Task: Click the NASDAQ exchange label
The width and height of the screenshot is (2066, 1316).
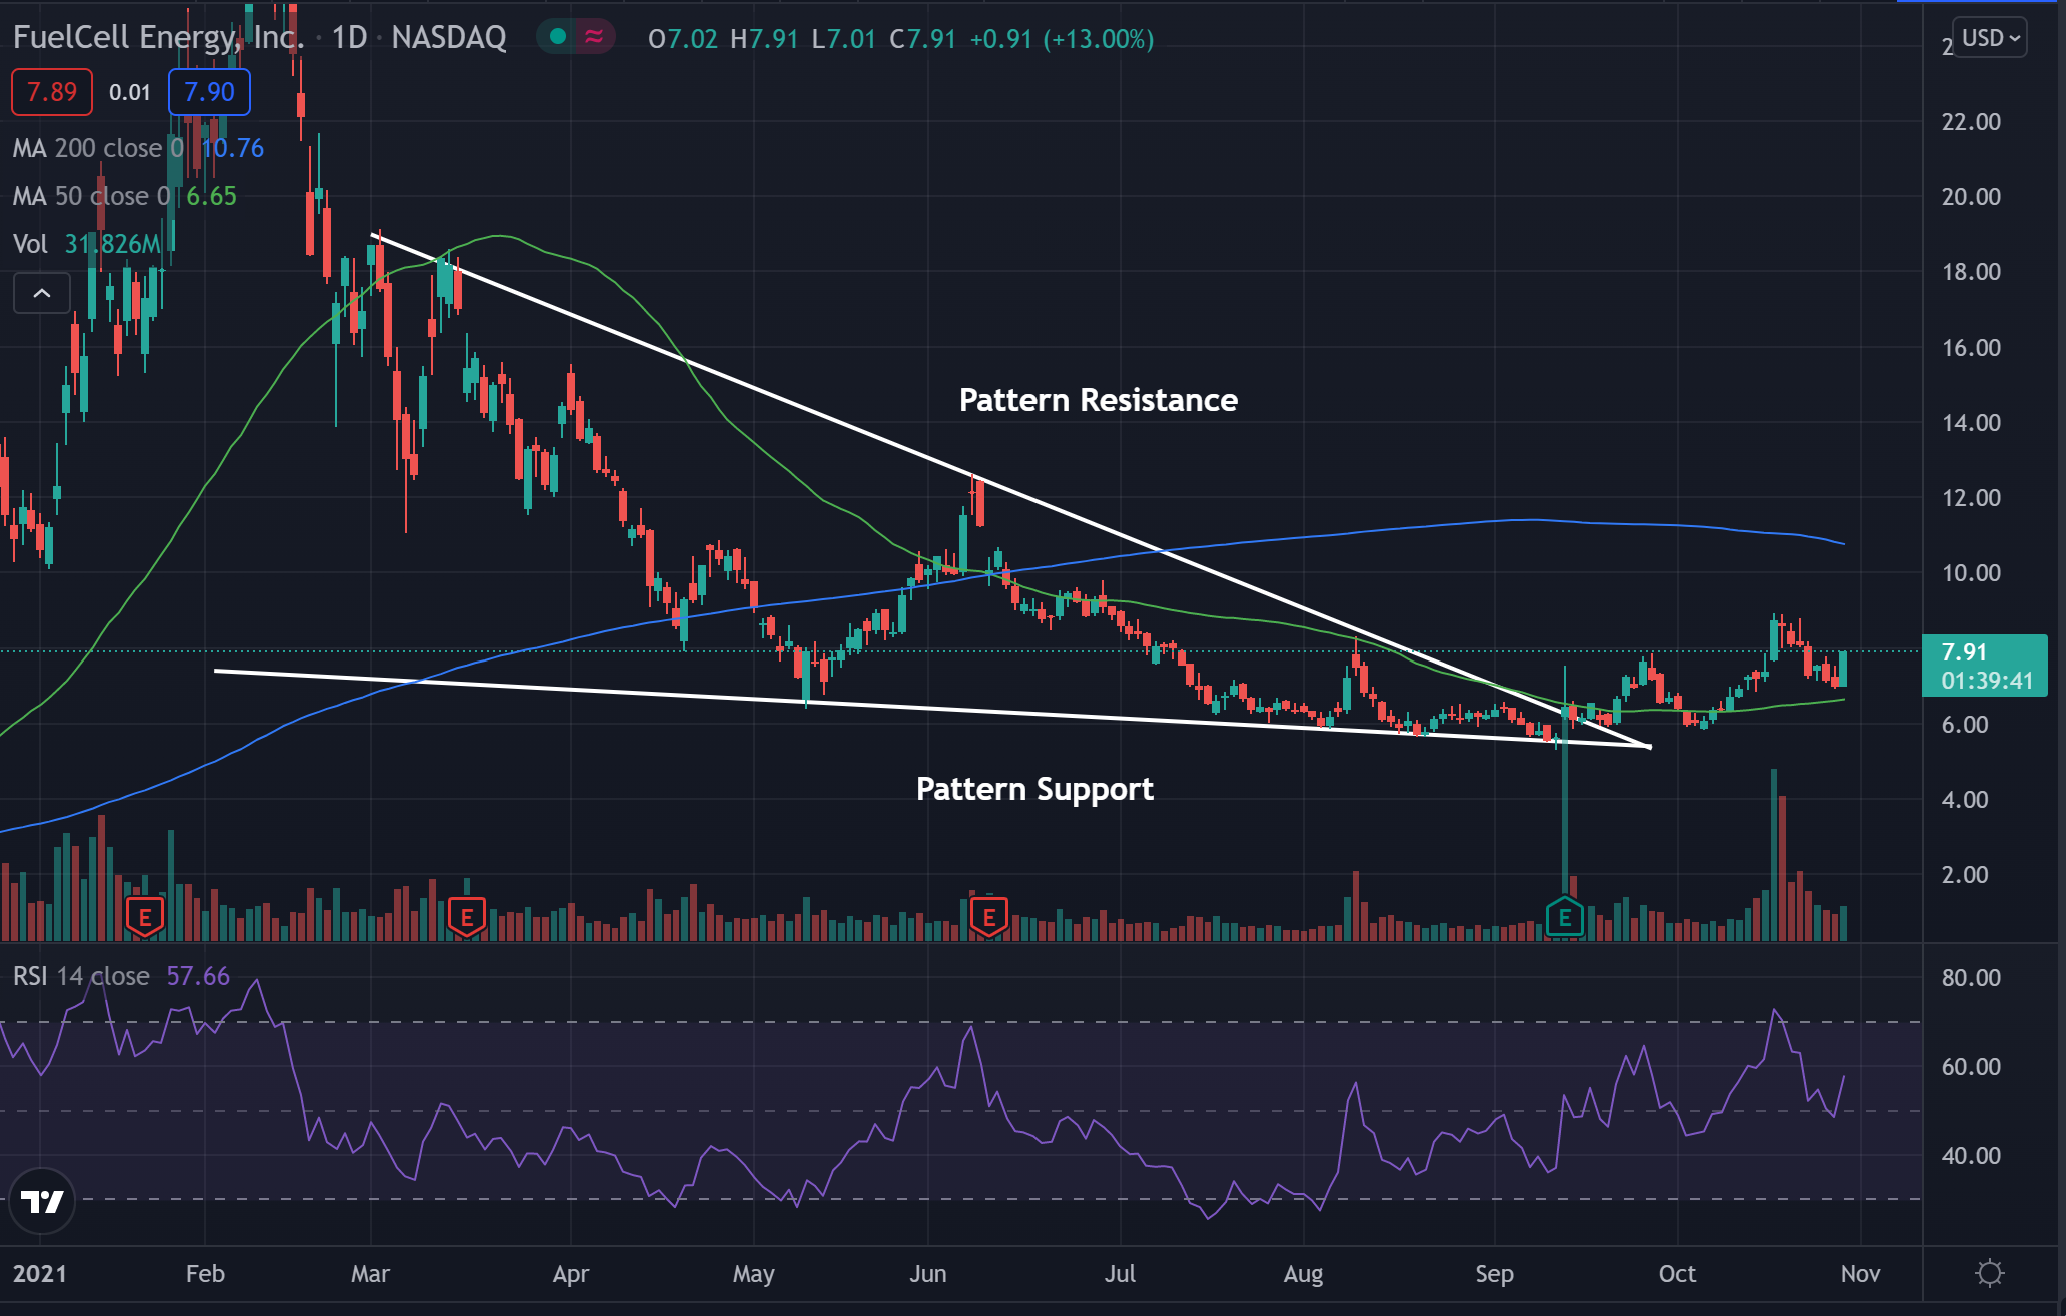Action: (x=449, y=38)
